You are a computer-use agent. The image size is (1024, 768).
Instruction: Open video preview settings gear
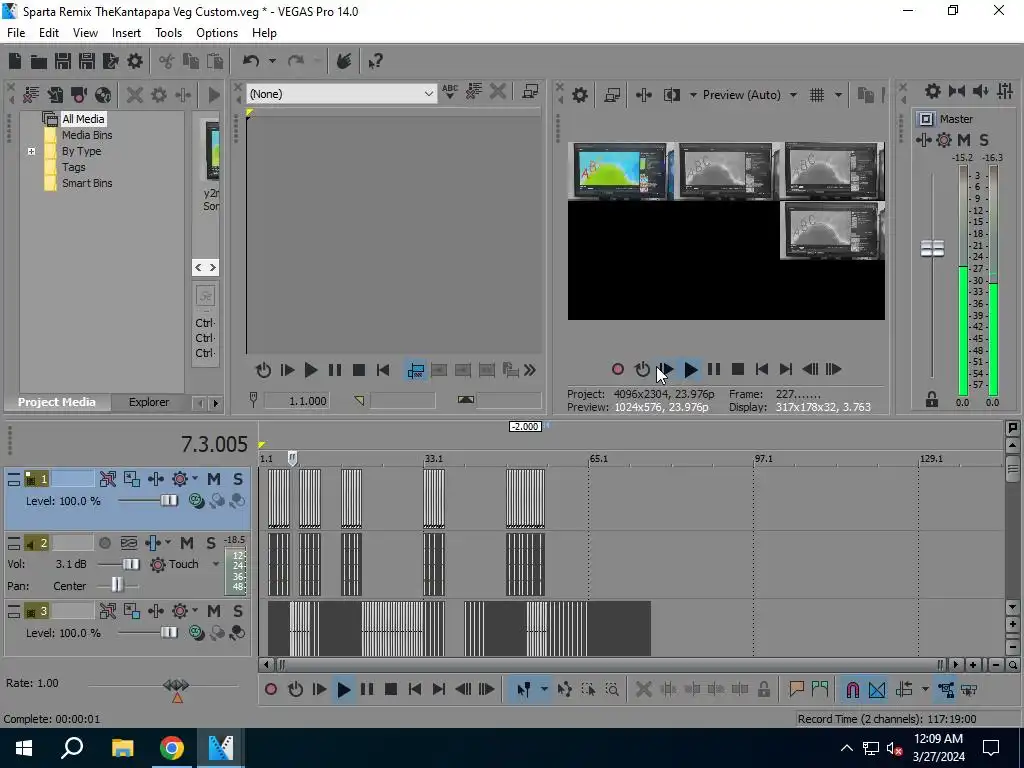pyautogui.click(x=579, y=95)
